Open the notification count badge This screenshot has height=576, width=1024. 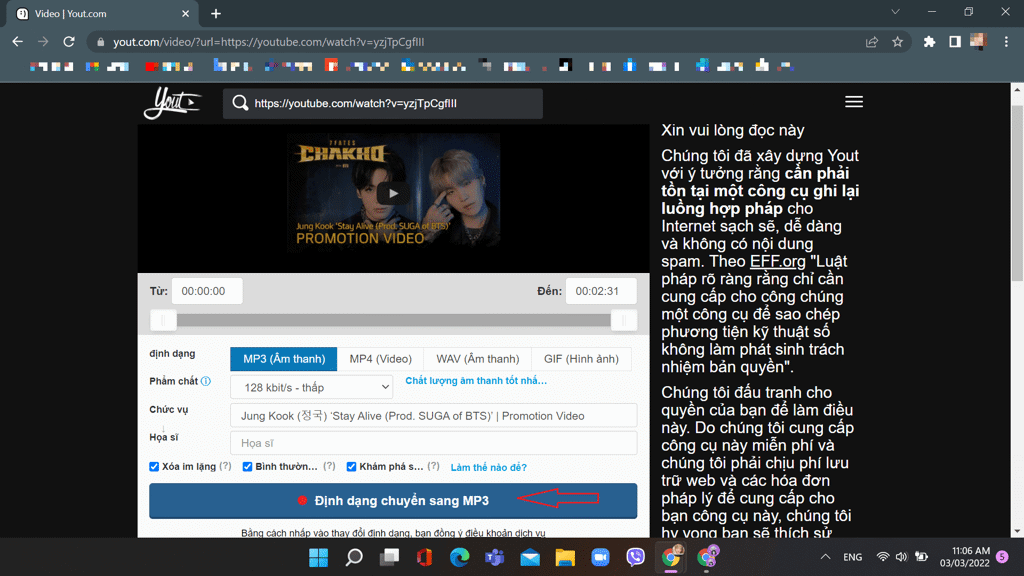(x=1002, y=557)
